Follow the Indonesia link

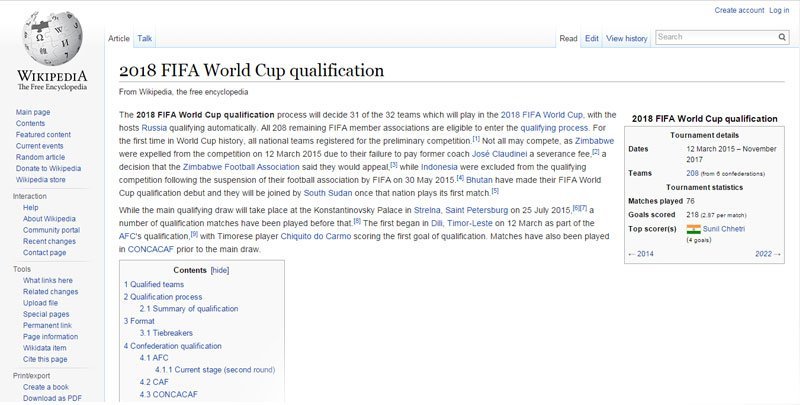[x=439, y=167]
